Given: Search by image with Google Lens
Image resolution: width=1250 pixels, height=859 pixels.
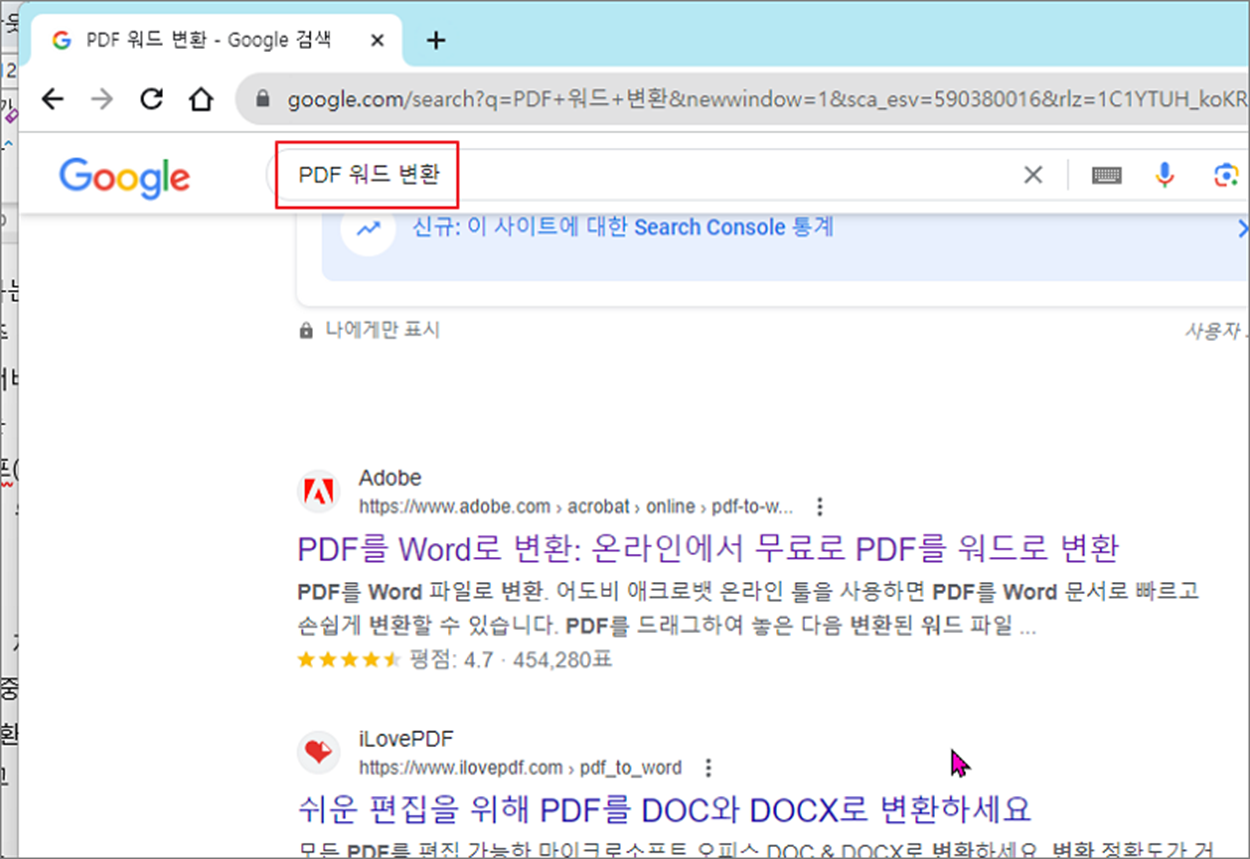Looking at the screenshot, I should [1226, 176].
